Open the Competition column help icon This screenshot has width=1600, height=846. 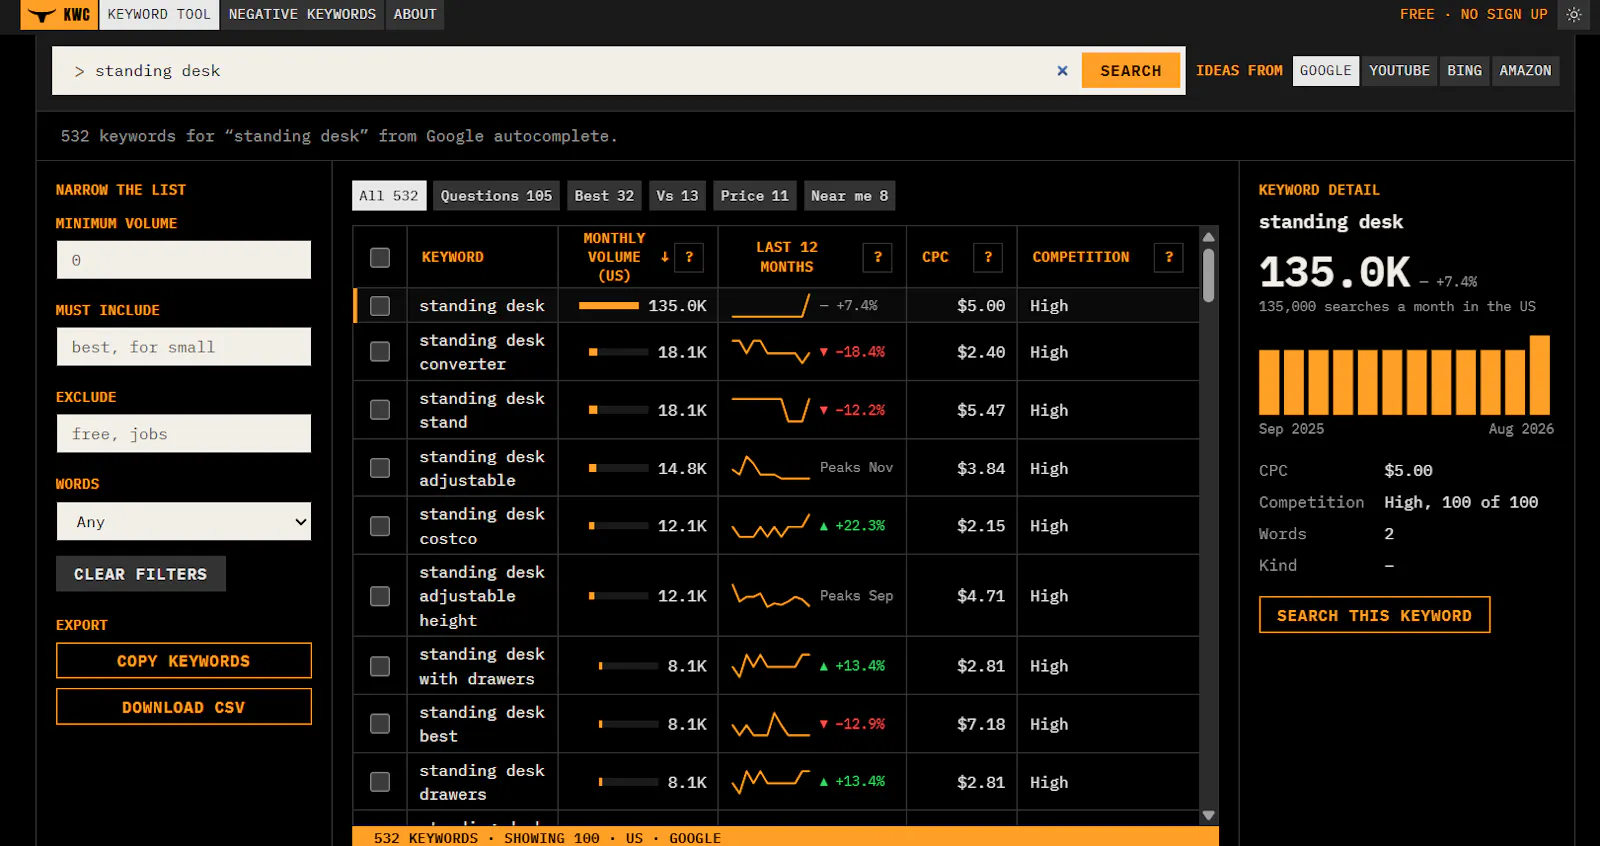[1168, 257]
